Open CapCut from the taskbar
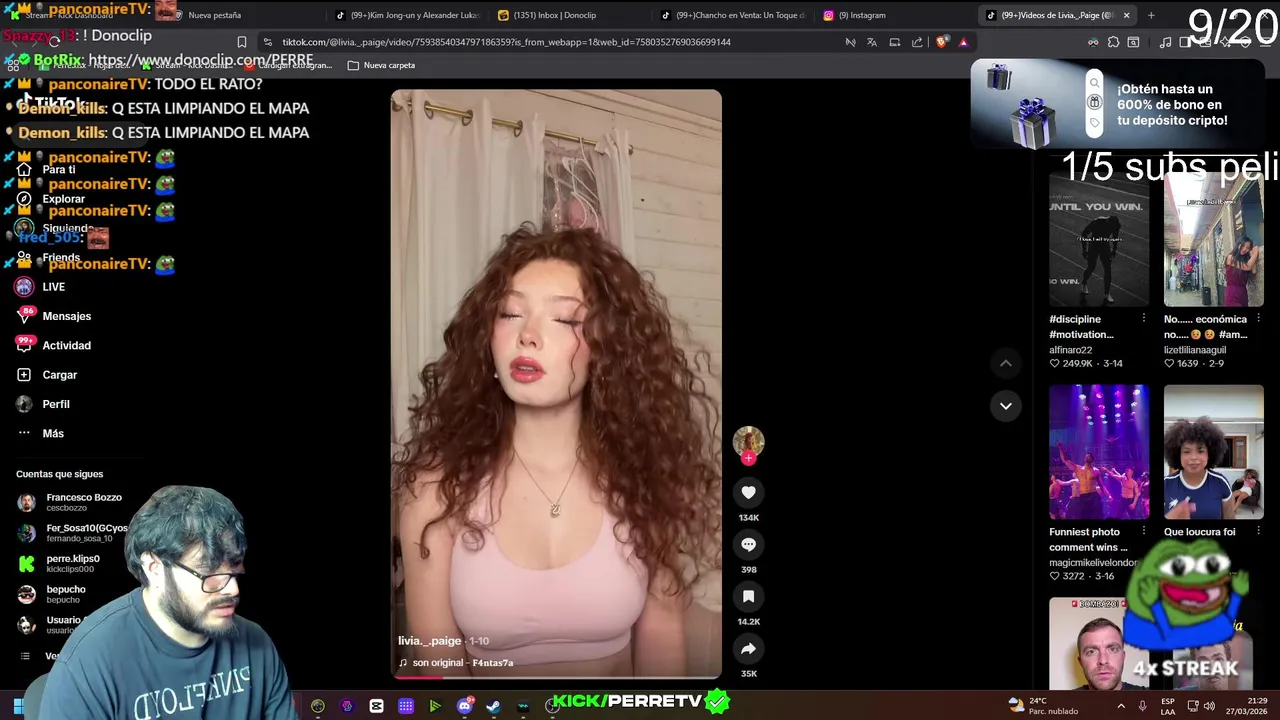 click(376, 706)
